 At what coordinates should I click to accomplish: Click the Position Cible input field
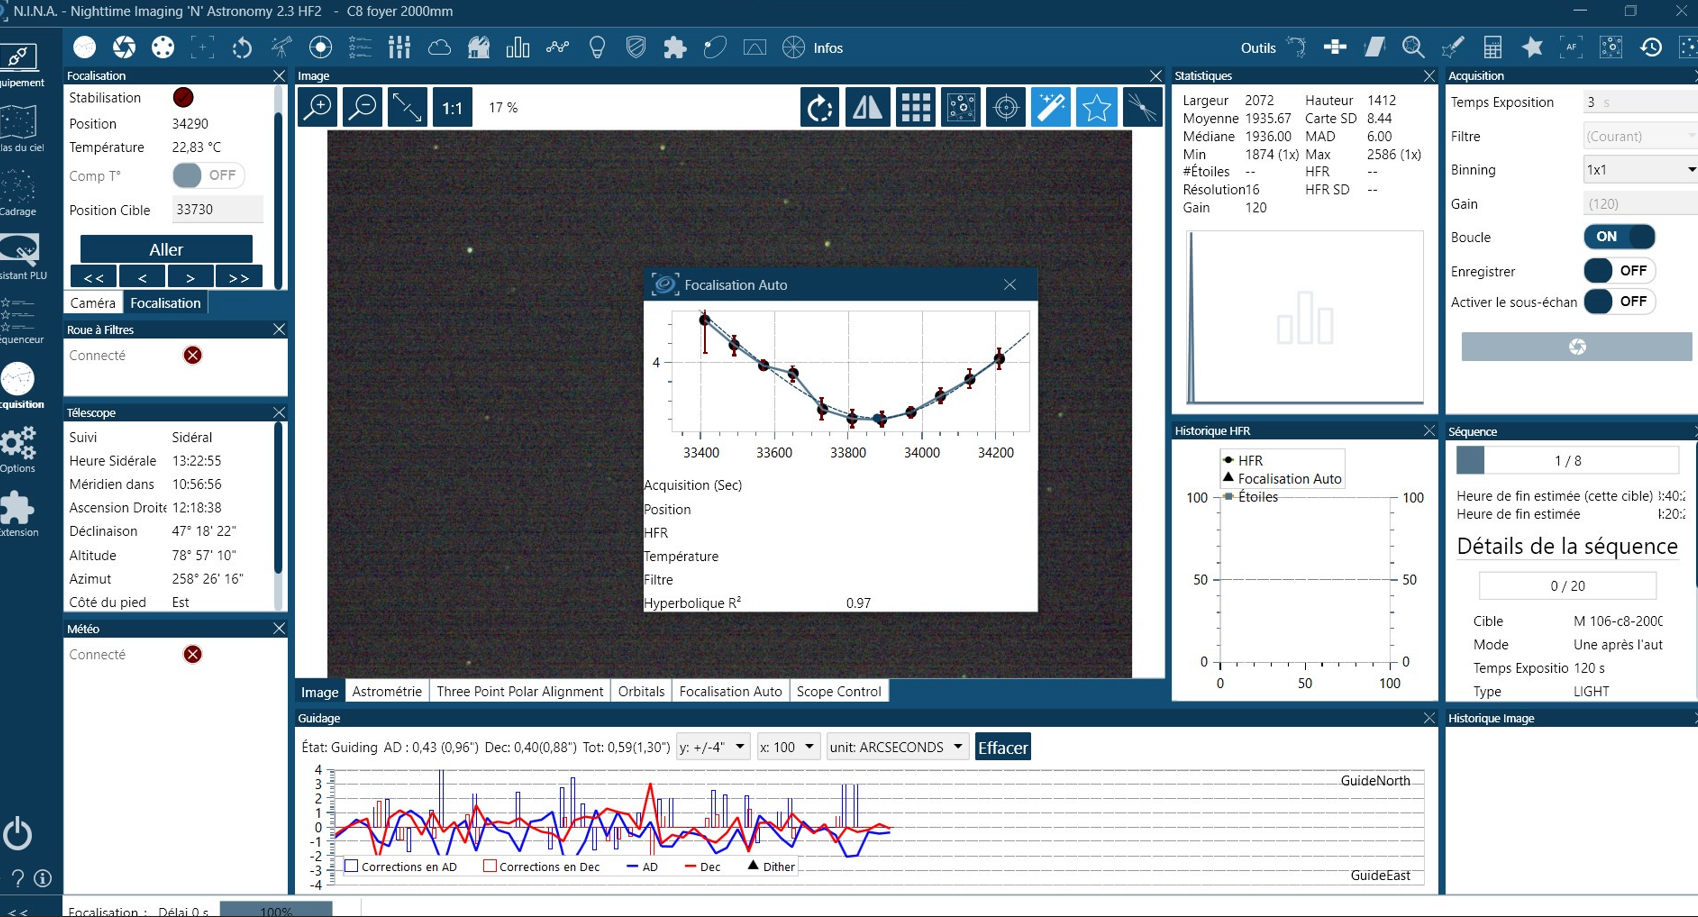(217, 210)
